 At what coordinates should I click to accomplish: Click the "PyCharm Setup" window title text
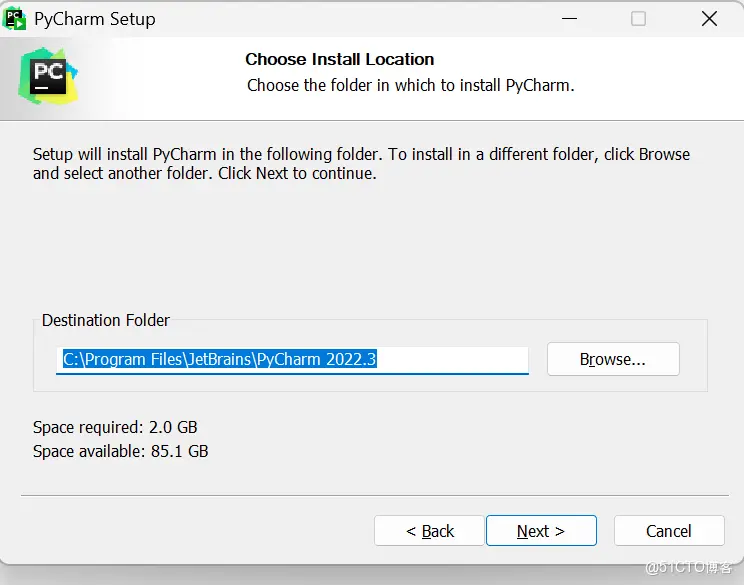point(95,19)
